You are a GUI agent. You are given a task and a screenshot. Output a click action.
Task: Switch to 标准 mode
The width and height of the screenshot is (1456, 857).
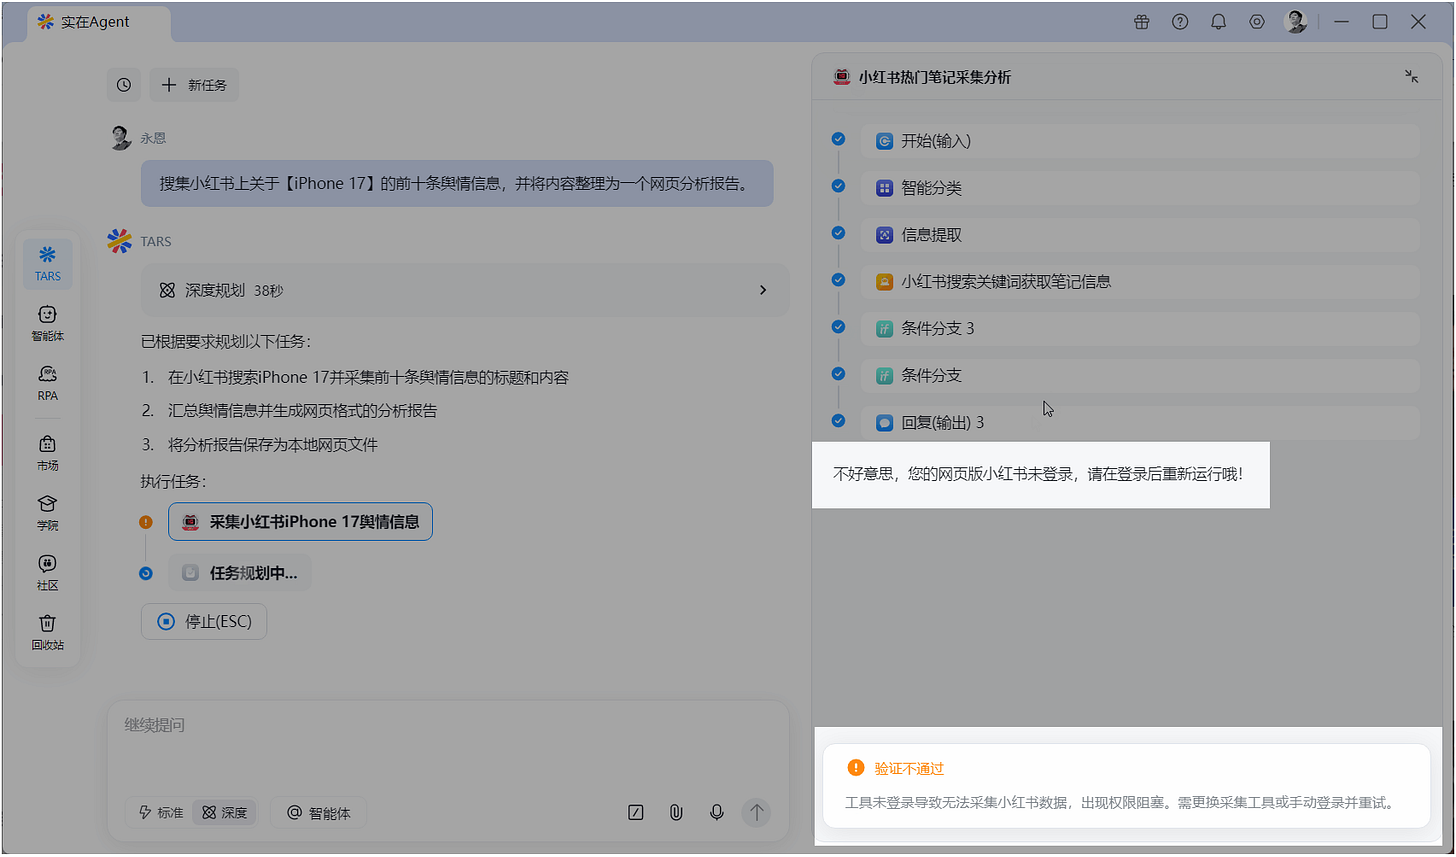161,813
